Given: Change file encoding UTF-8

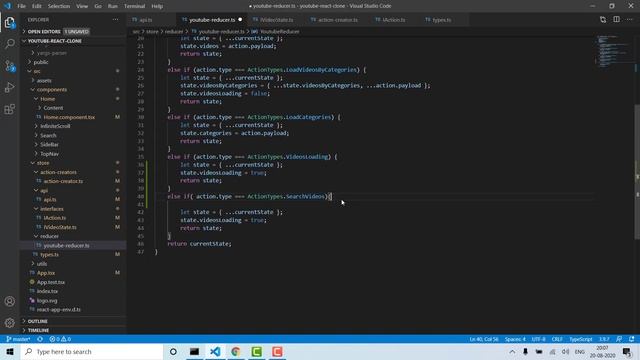Looking at the screenshot, I should [538, 339].
